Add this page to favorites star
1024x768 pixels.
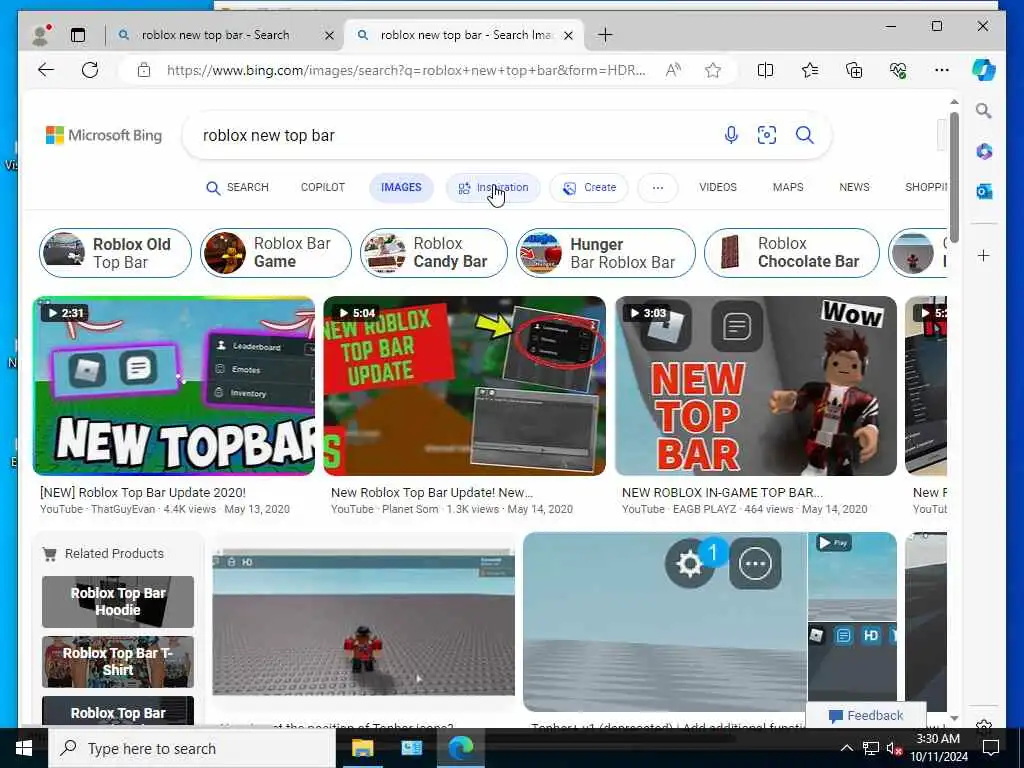pyautogui.click(x=713, y=70)
